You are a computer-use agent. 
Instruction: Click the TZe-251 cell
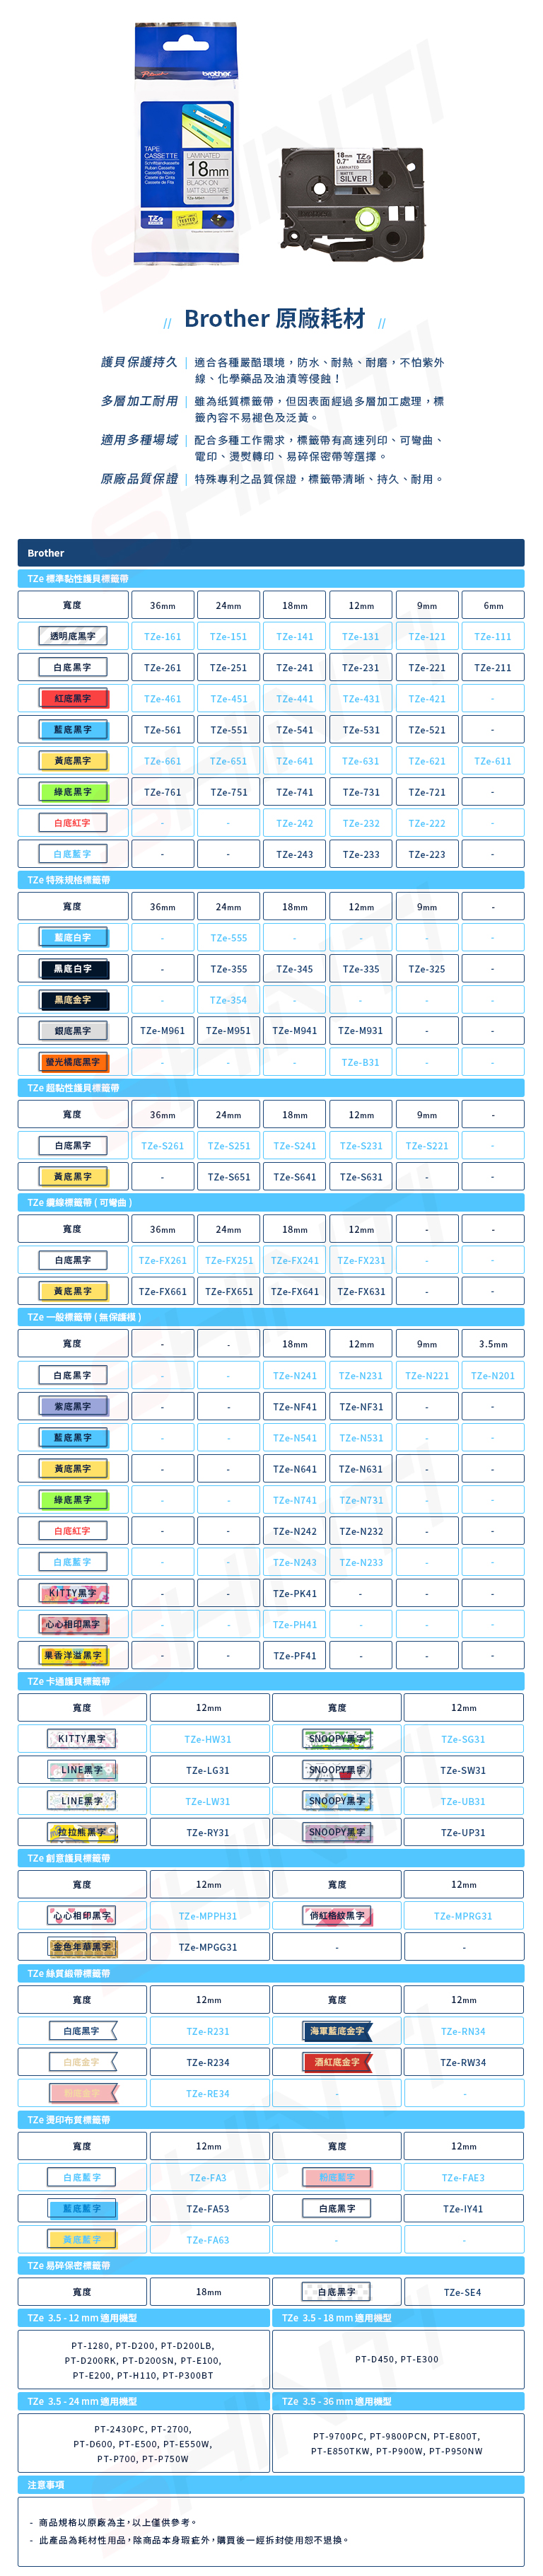(x=228, y=667)
